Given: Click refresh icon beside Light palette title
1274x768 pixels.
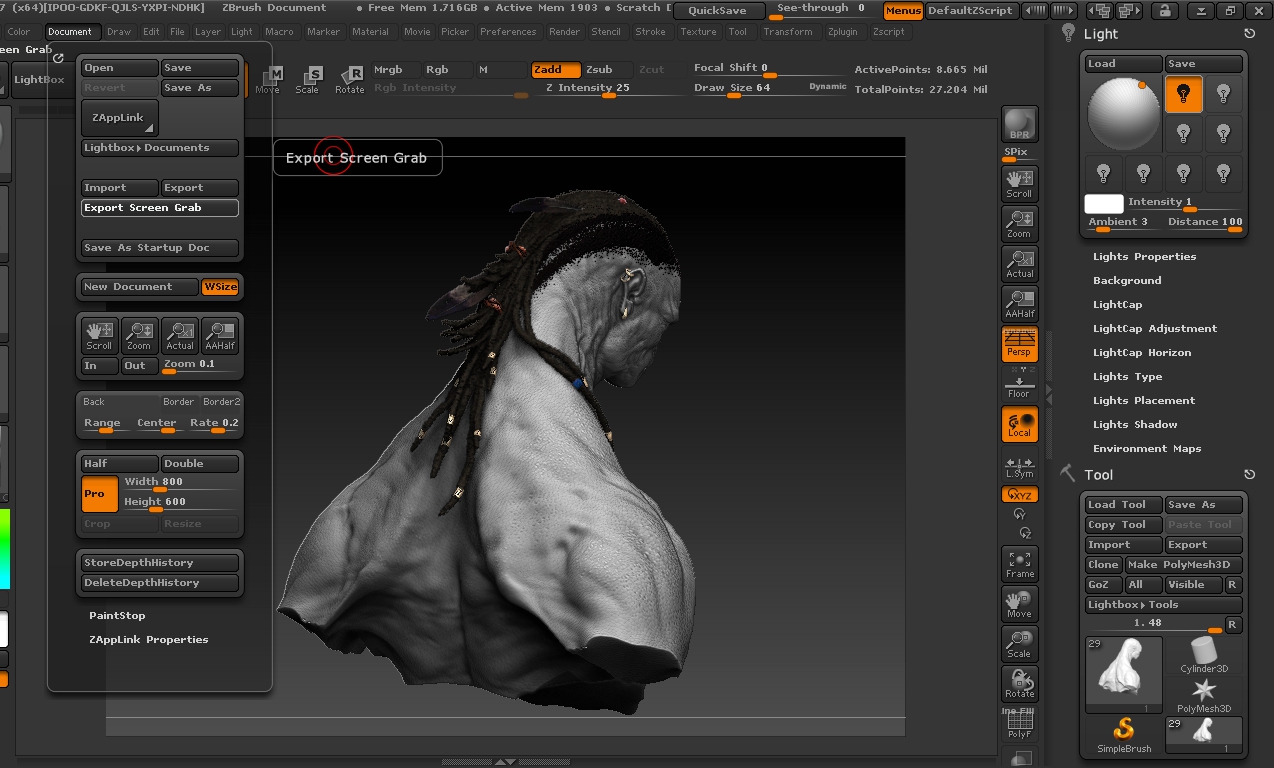Looking at the screenshot, I should pyautogui.click(x=1249, y=34).
